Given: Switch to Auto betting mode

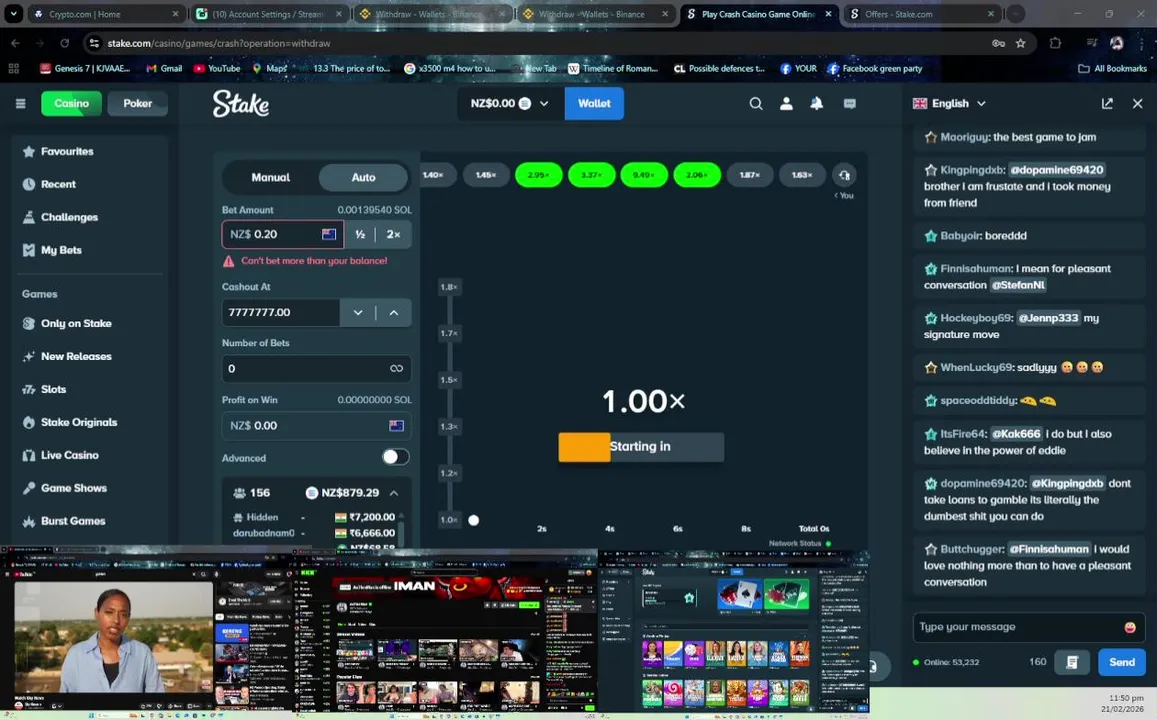Looking at the screenshot, I should pos(363,177).
